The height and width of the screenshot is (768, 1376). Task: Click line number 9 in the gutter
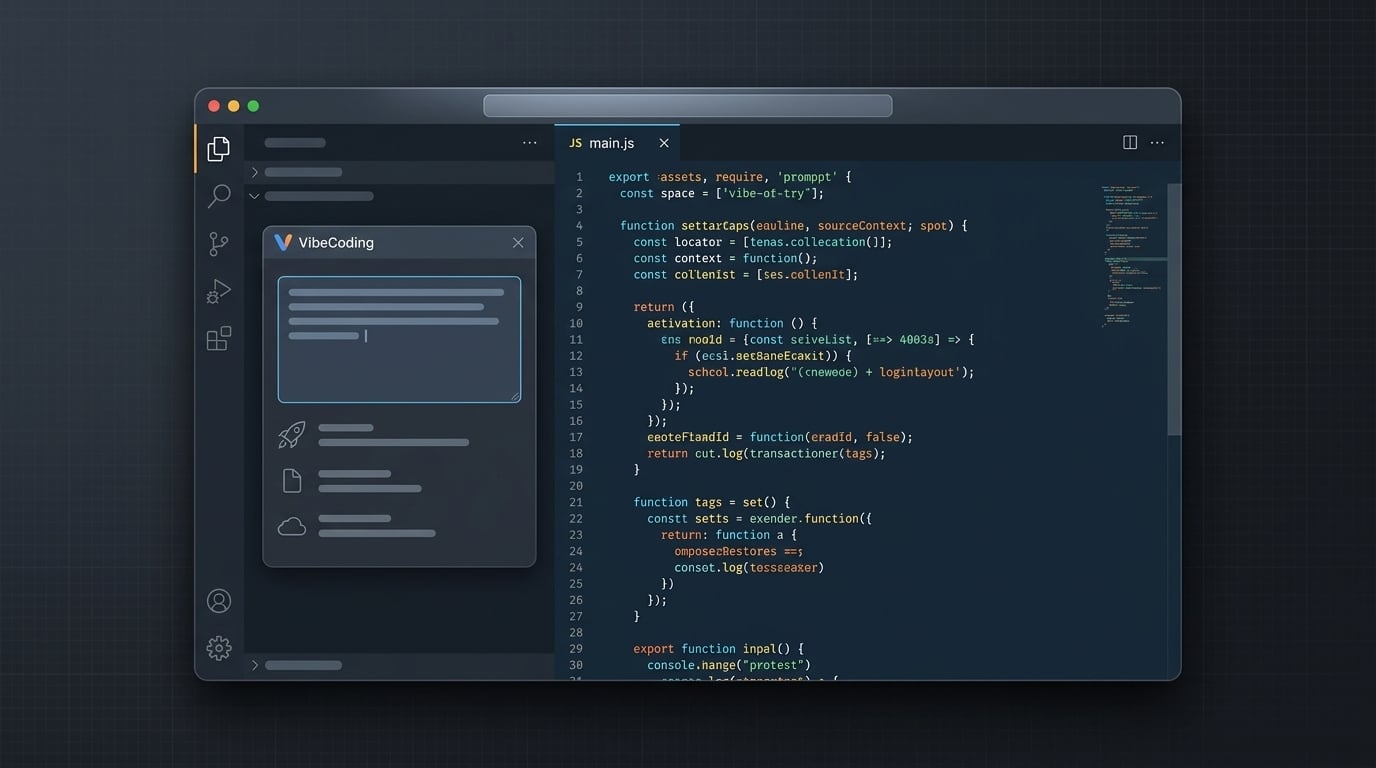pos(579,307)
